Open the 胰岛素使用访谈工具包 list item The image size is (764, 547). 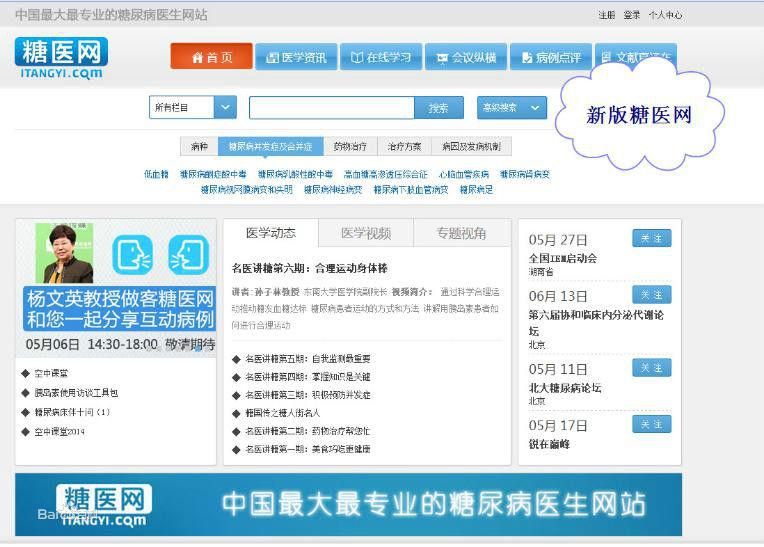click(76, 393)
